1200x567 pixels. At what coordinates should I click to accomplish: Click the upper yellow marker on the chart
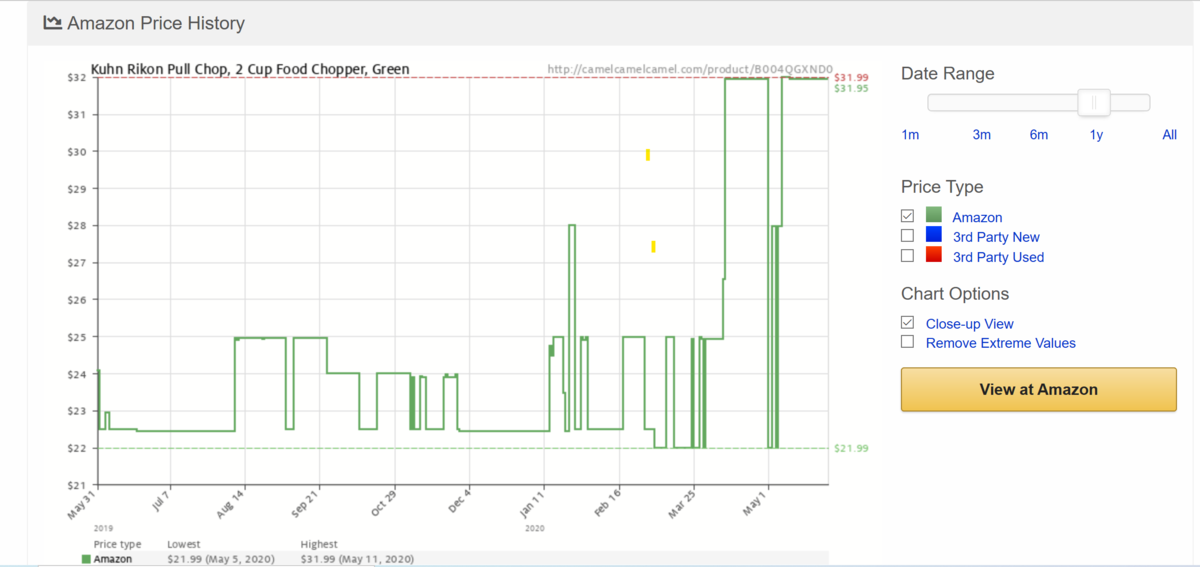pyautogui.click(x=648, y=154)
